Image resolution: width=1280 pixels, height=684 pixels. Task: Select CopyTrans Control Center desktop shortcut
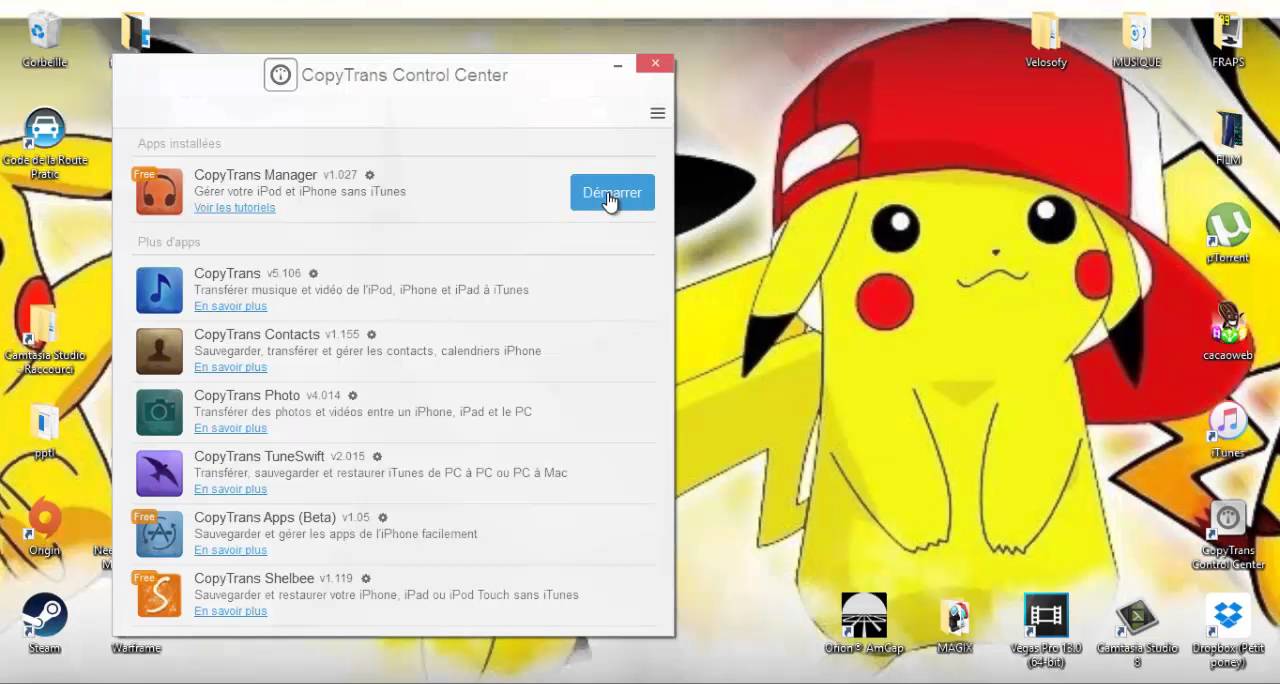tap(1228, 535)
